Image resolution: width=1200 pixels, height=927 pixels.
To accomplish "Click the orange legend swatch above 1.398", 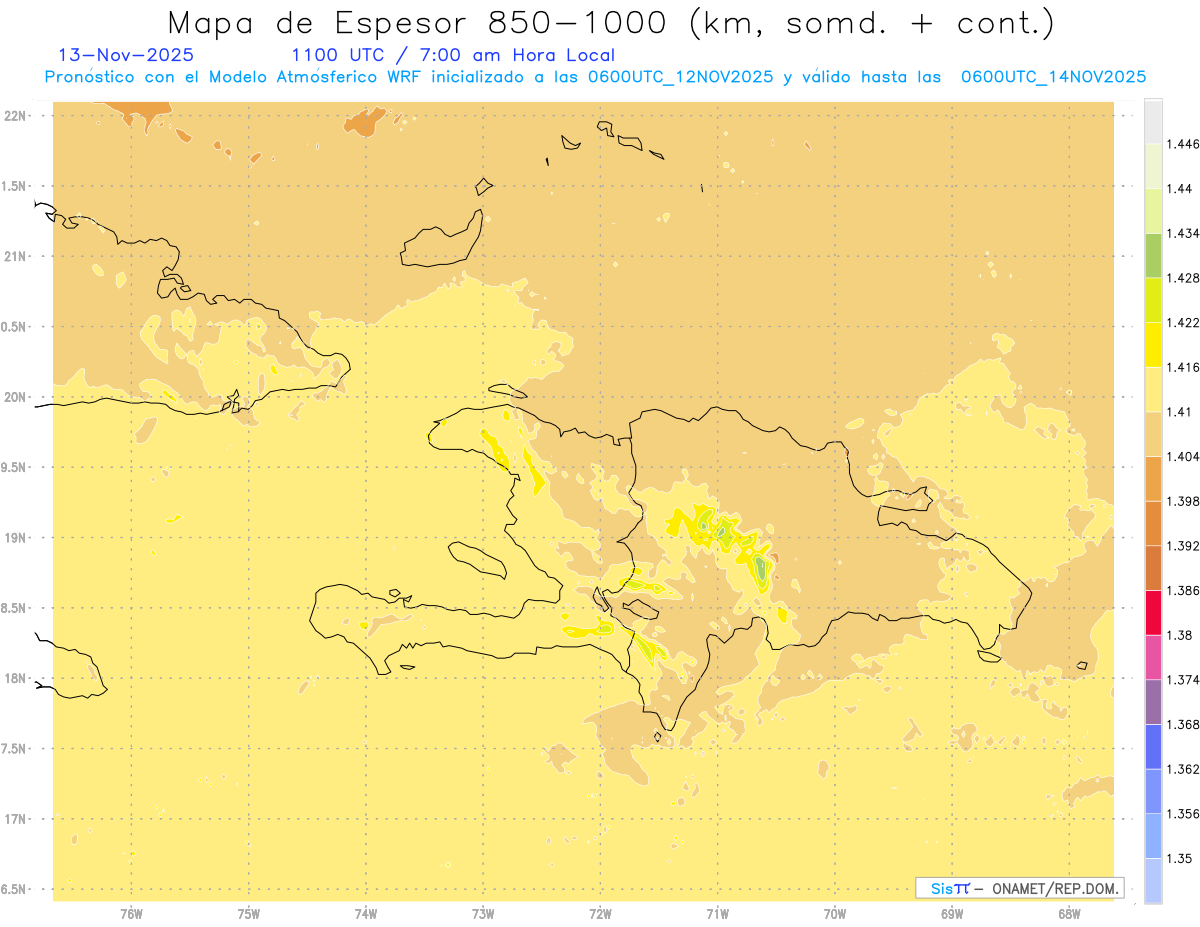I will [1153, 479].
